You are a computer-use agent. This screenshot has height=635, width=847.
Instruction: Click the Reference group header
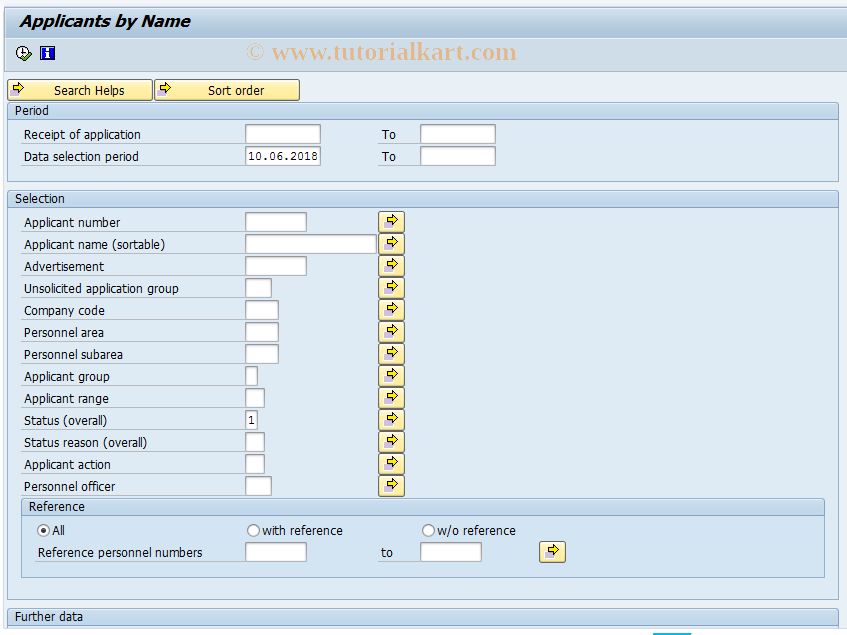(x=423, y=506)
